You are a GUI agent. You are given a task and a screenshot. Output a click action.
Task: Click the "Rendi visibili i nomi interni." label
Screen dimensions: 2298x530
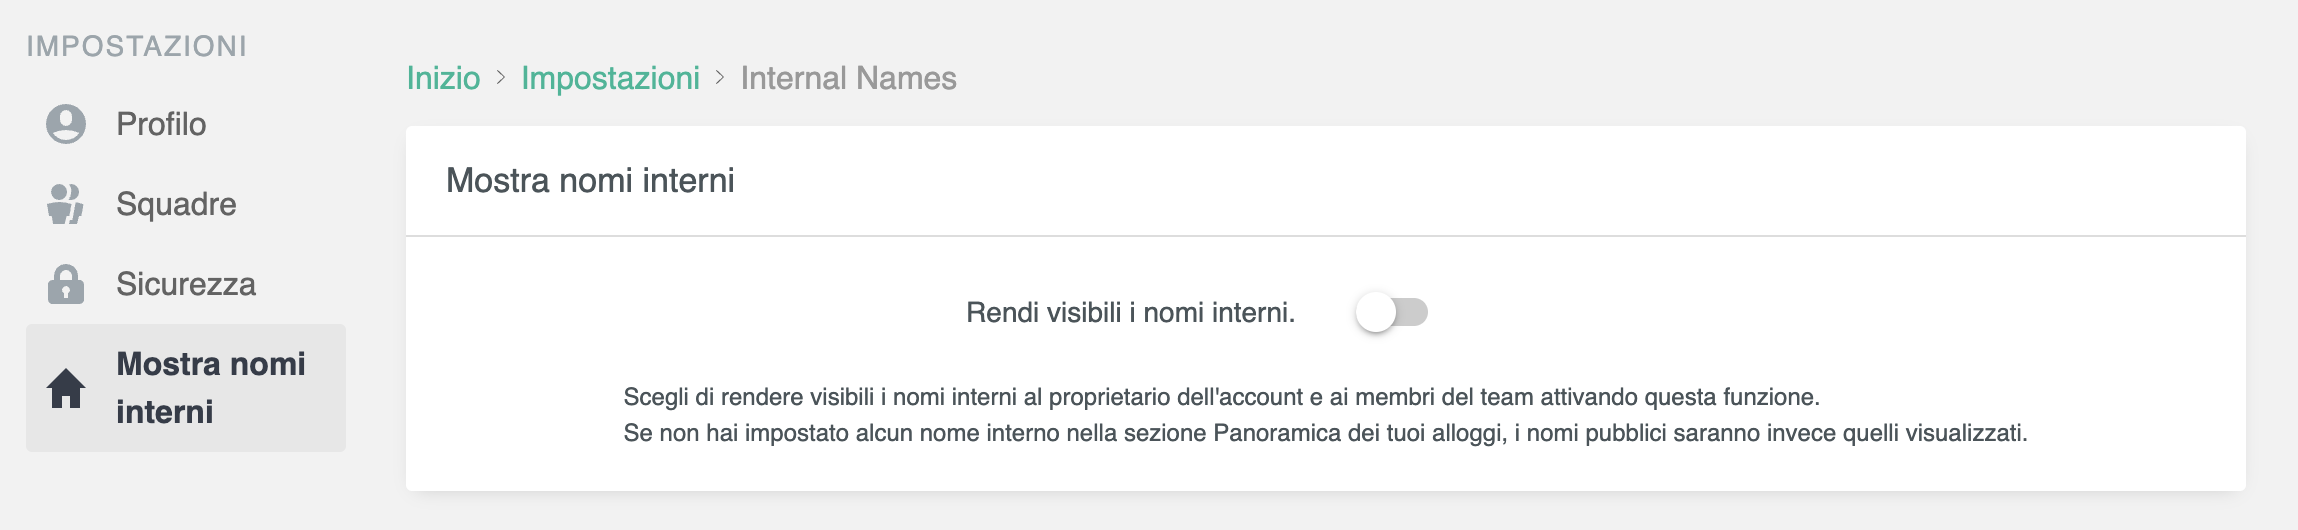click(x=1130, y=313)
